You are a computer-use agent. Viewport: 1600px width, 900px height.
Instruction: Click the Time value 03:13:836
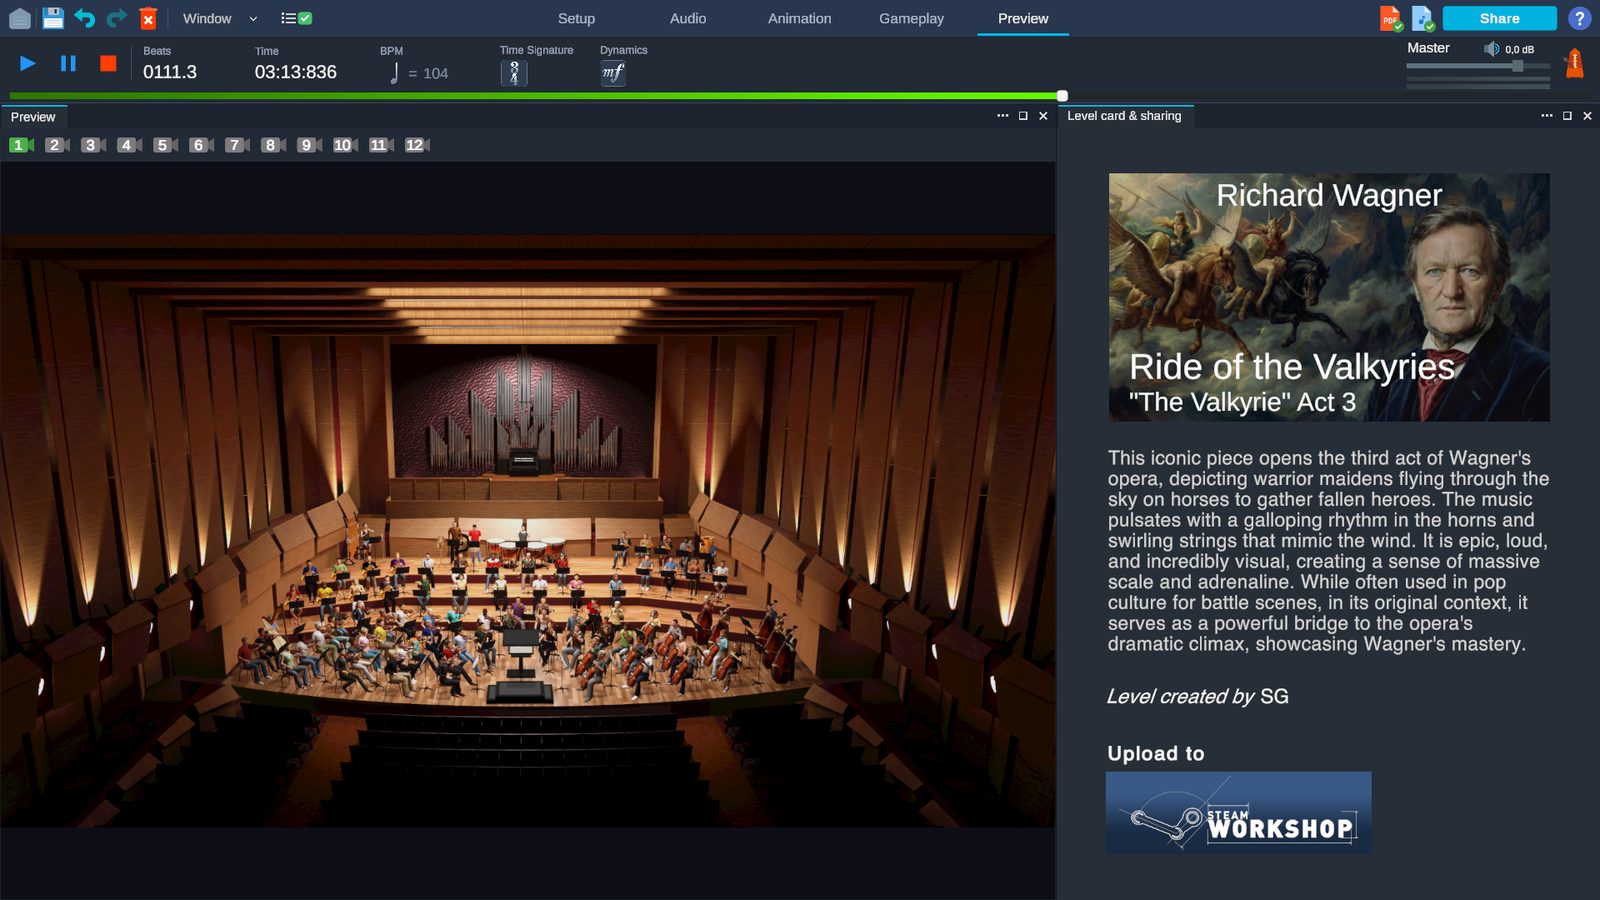[x=296, y=72]
